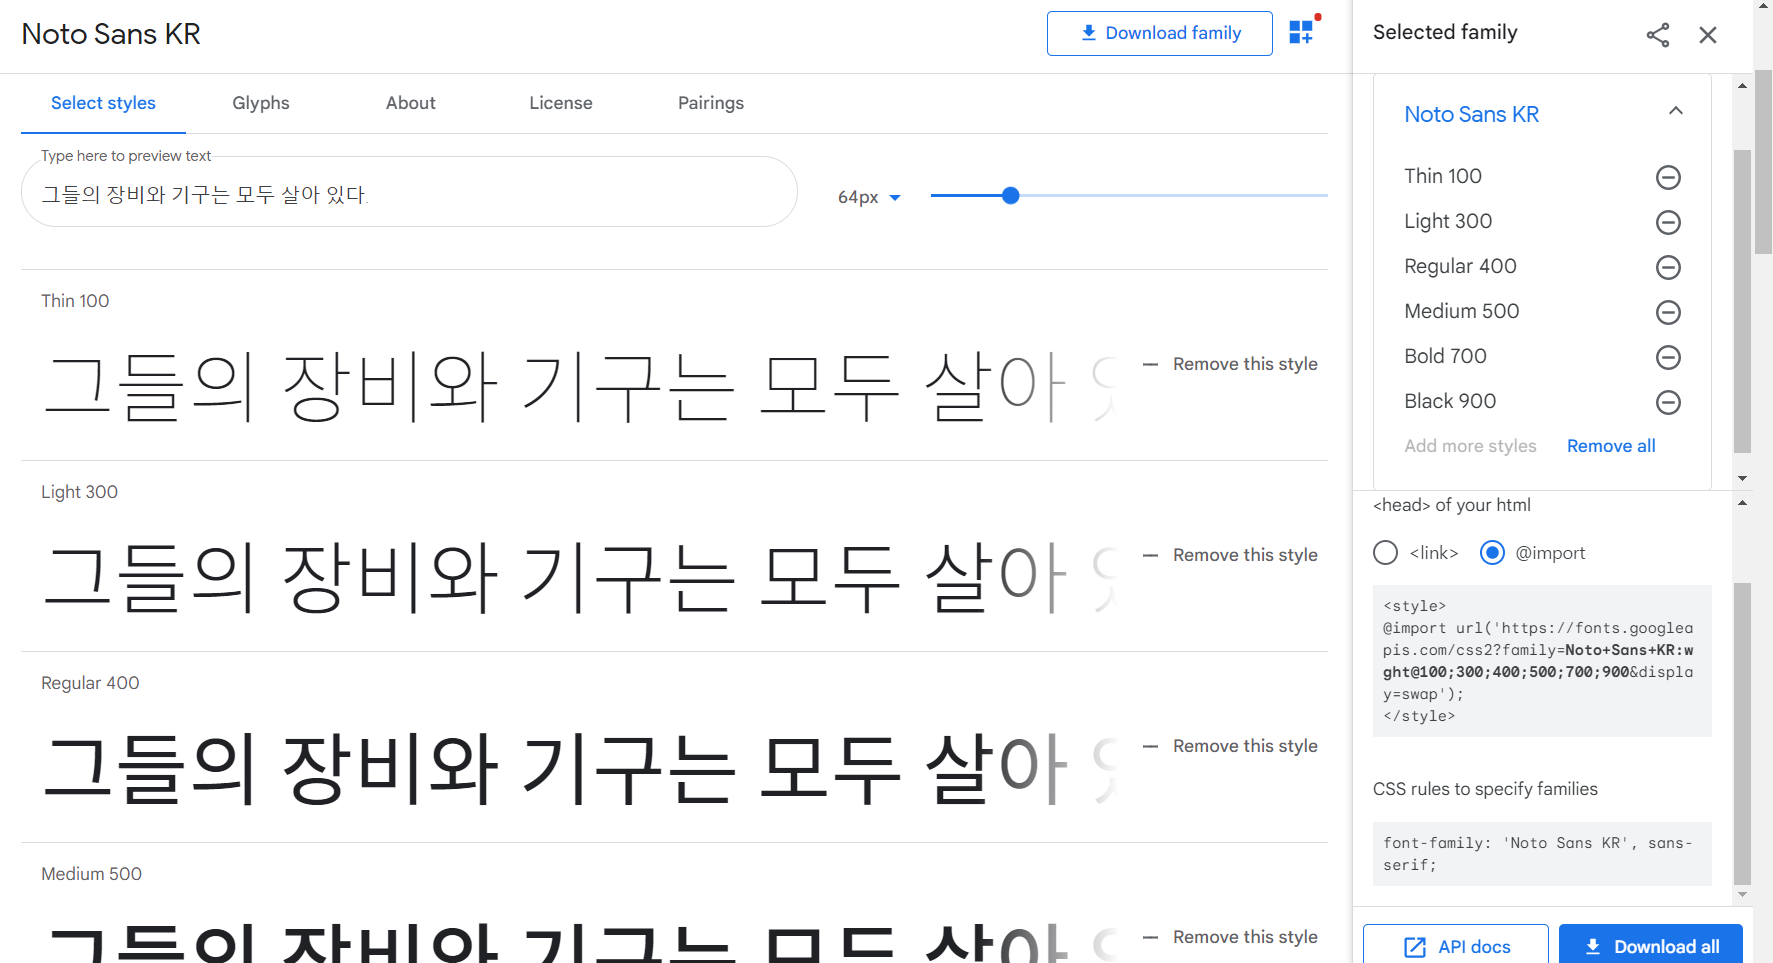Click 'CSS rules to specify families' label
The image size is (1773, 963).
click(1485, 789)
